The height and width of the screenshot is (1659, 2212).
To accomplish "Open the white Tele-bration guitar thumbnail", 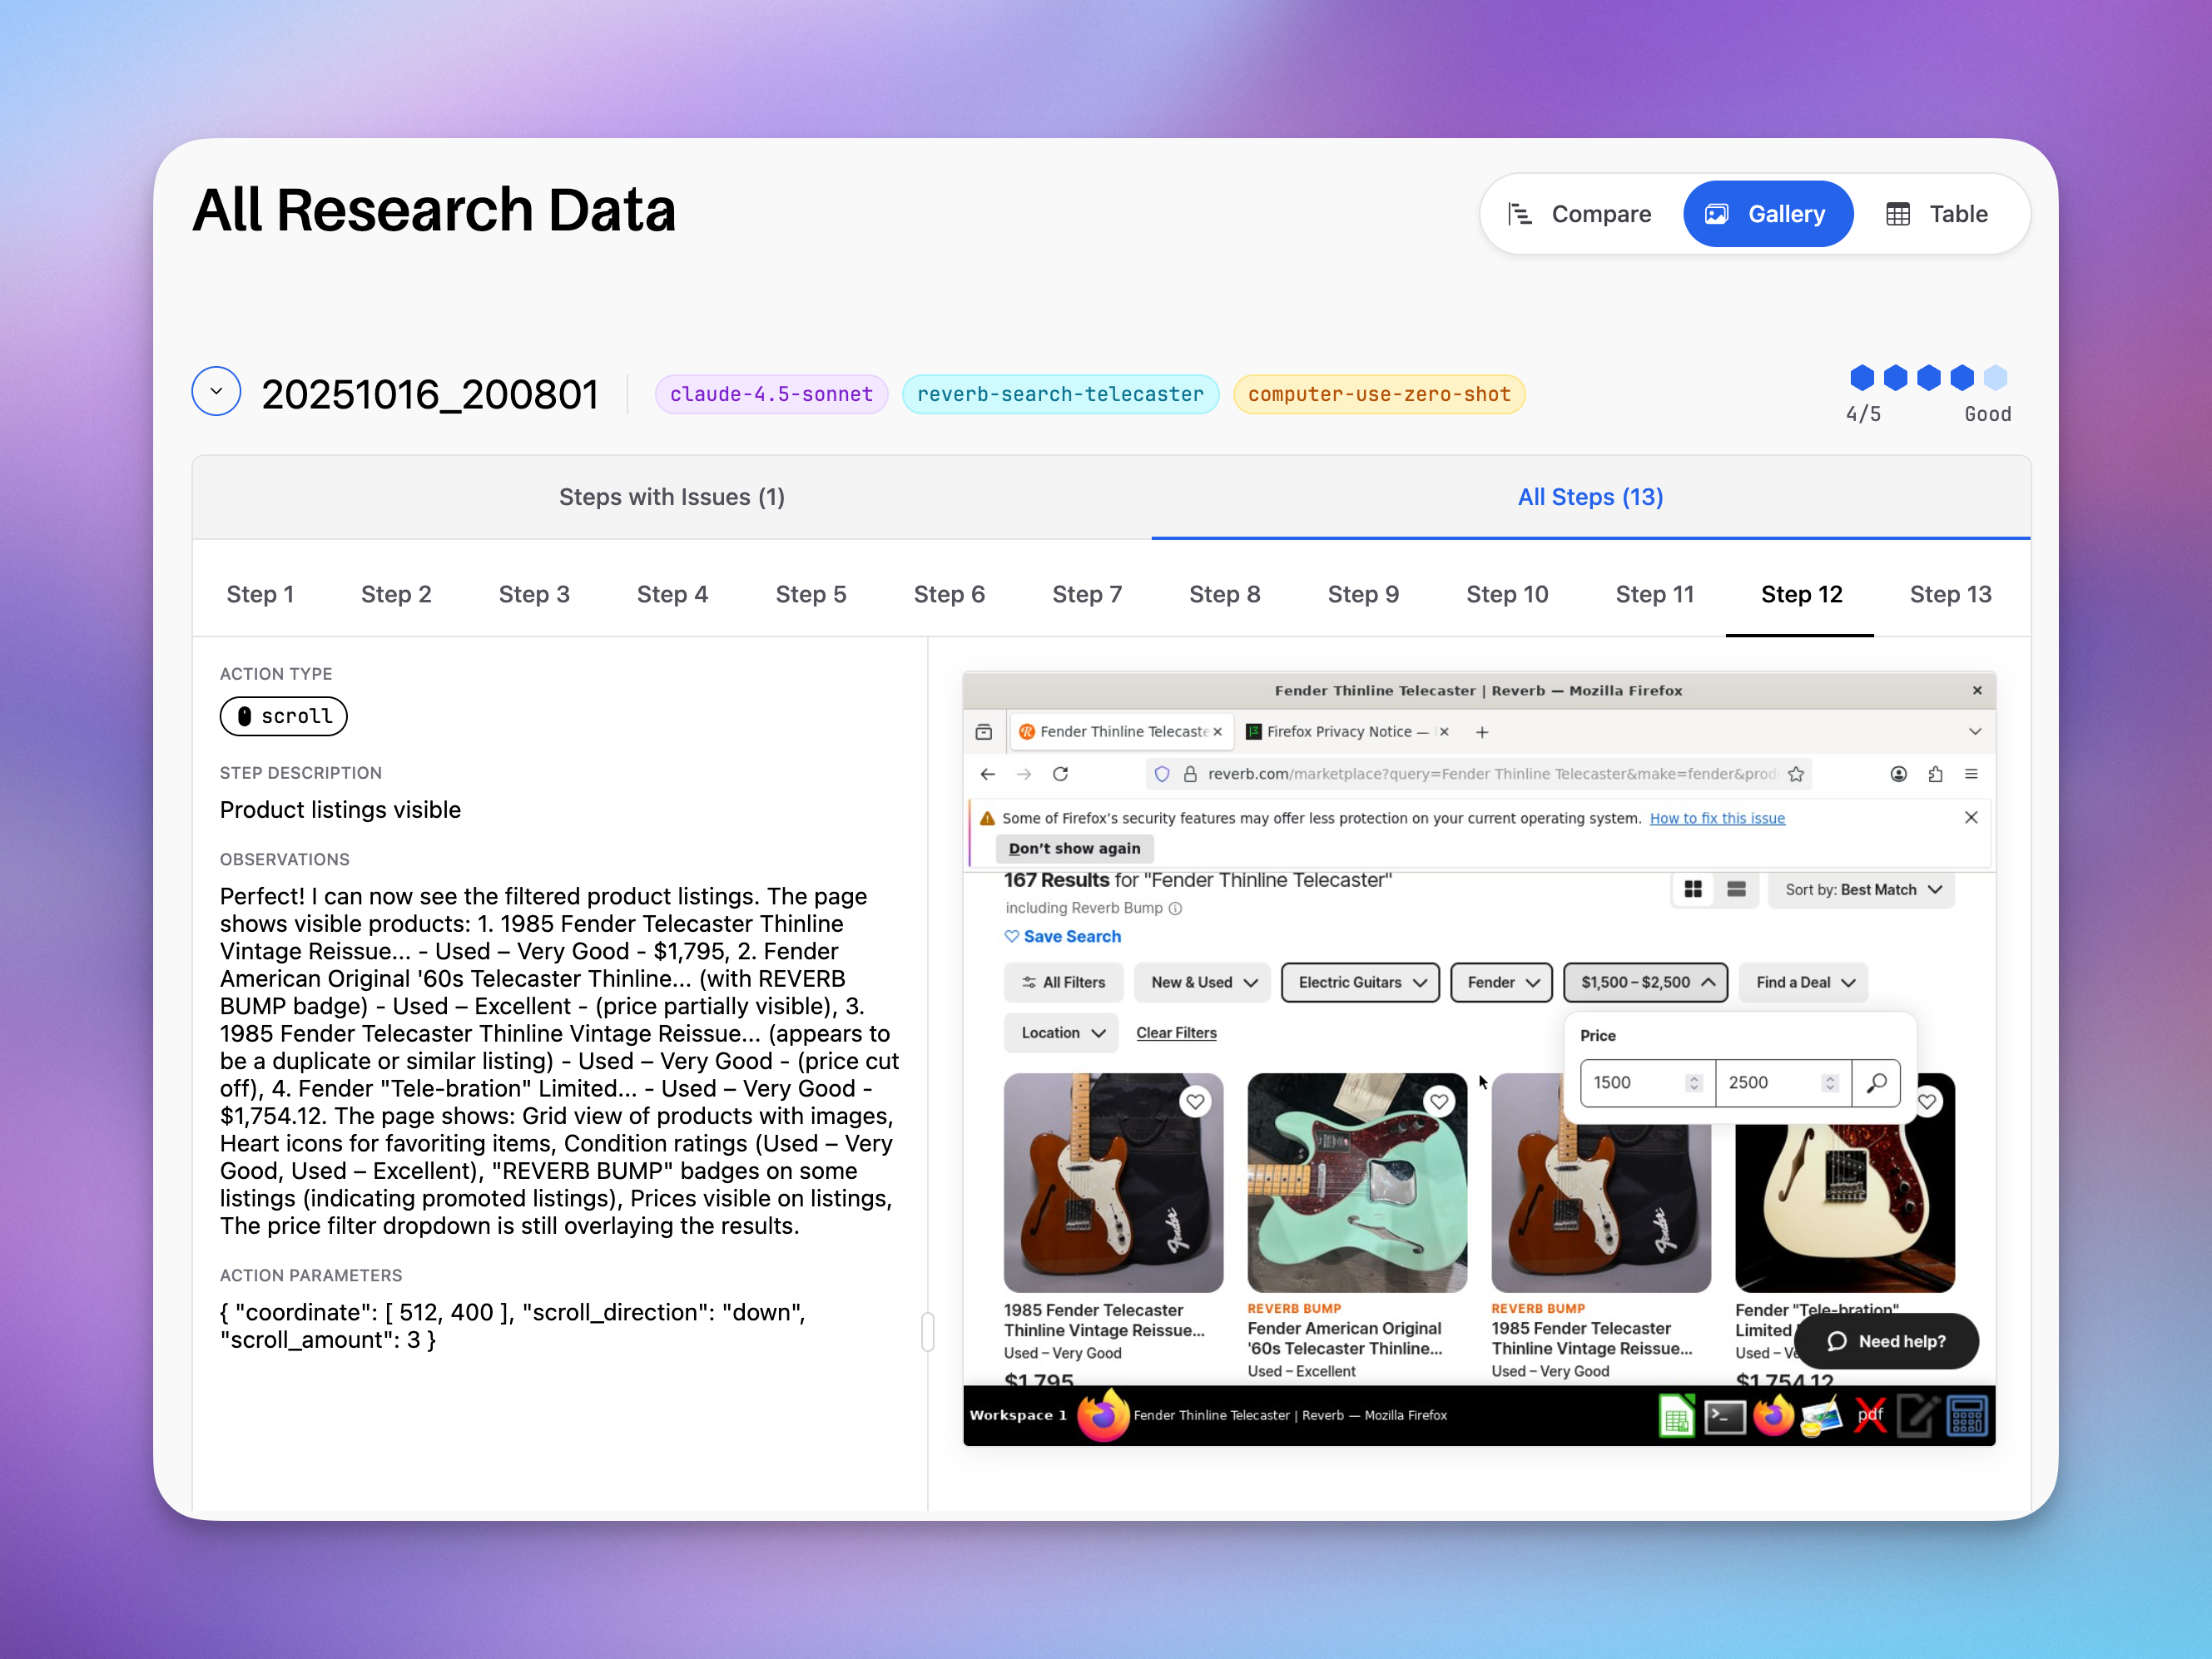I will tap(1845, 1209).
